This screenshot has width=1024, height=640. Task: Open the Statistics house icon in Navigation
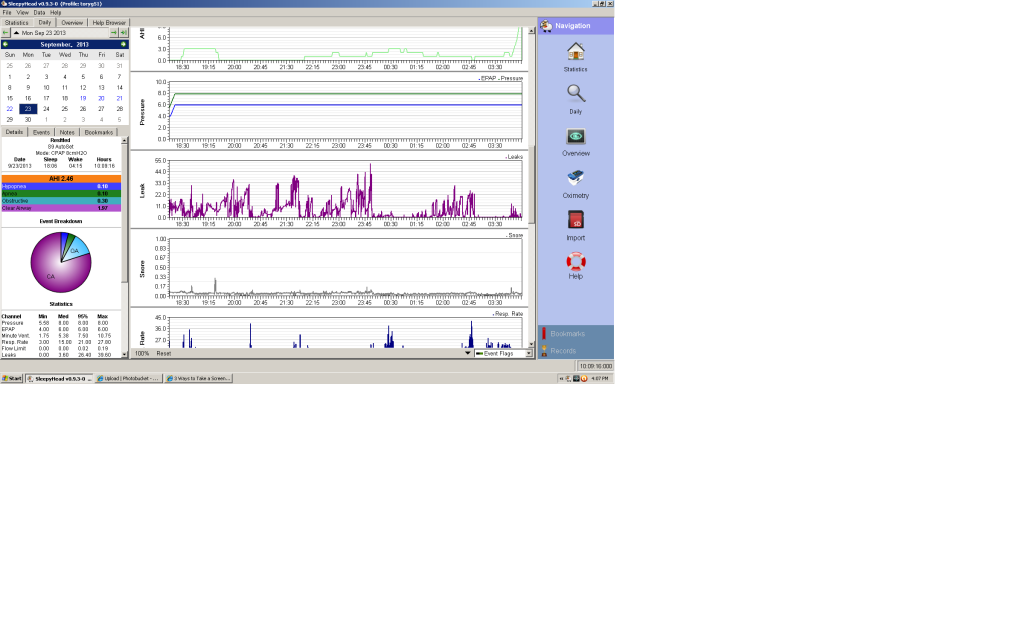click(575, 52)
